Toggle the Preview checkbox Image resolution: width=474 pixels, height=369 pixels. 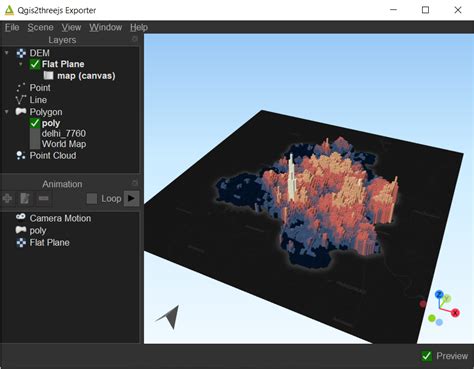[426, 356]
